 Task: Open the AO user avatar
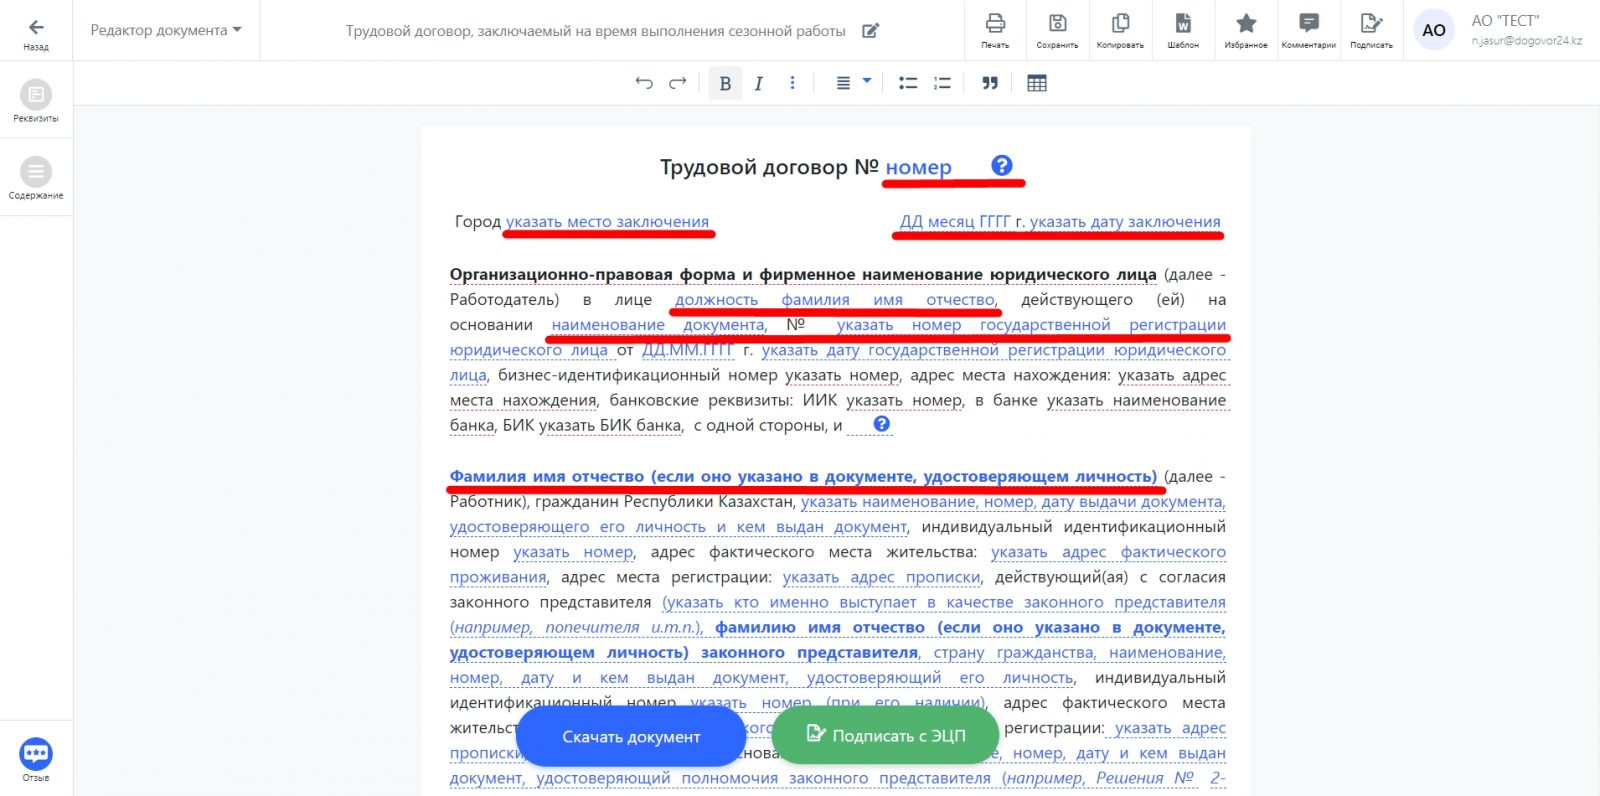tap(1434, 30)
